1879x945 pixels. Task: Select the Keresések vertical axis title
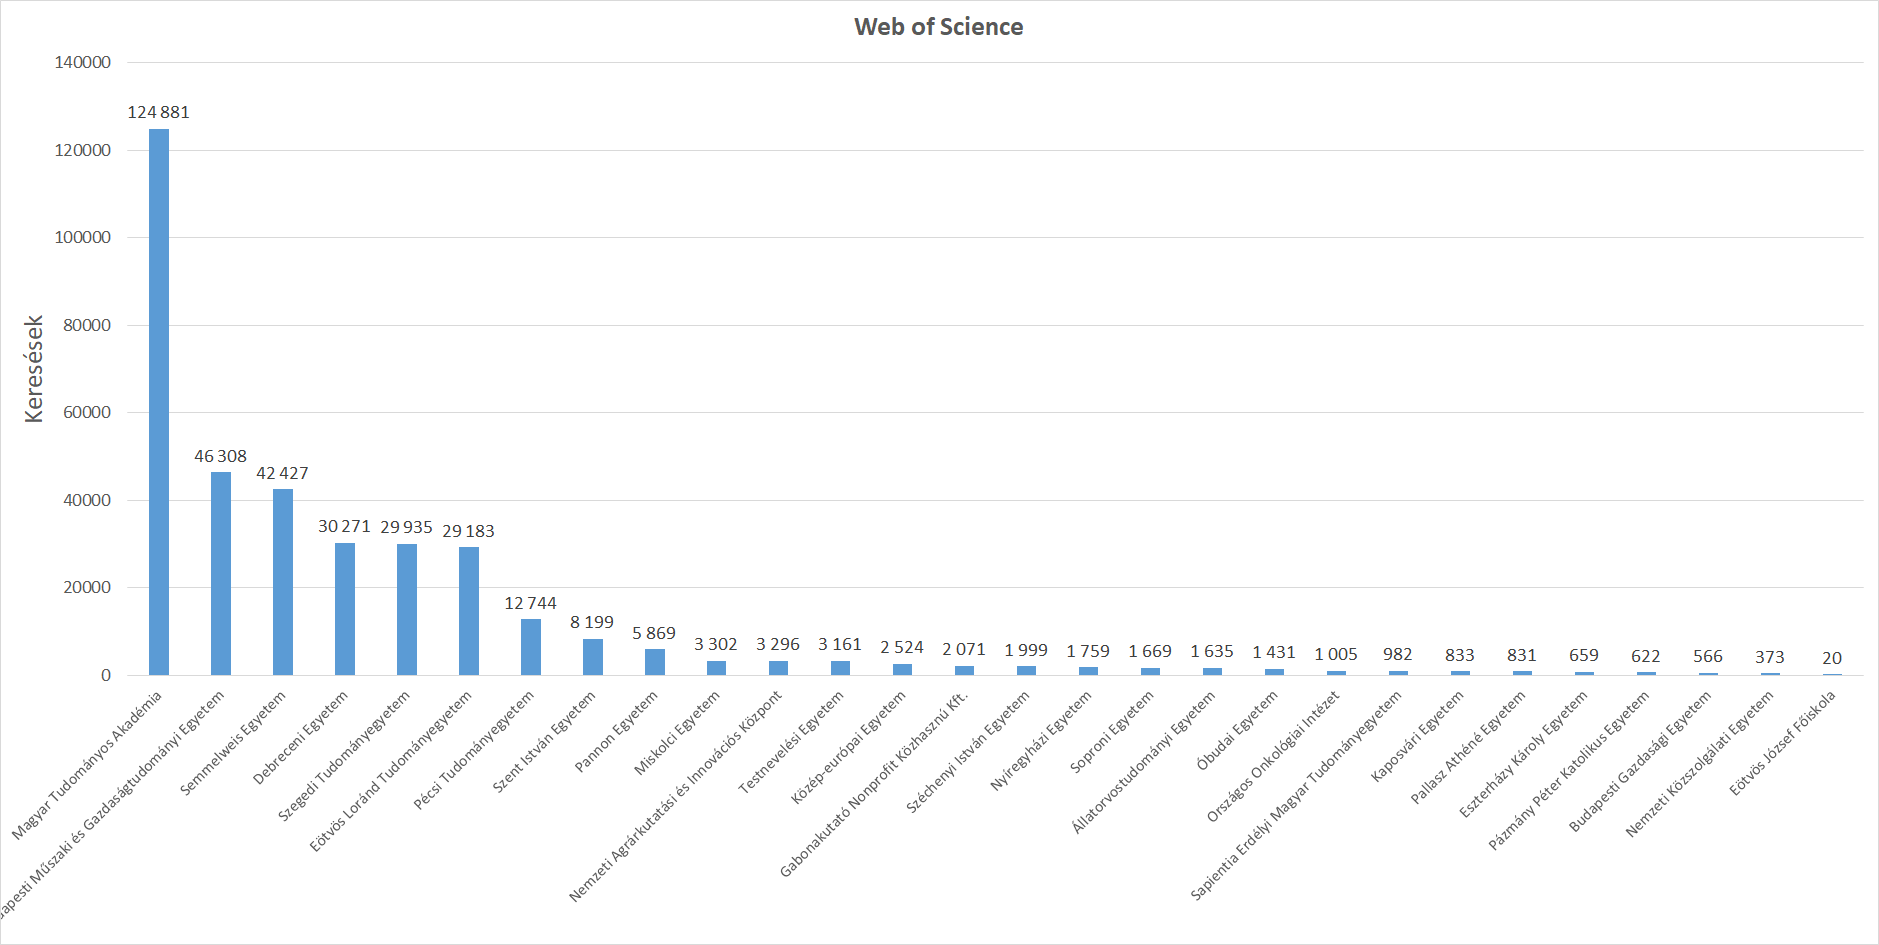point(34,369)
